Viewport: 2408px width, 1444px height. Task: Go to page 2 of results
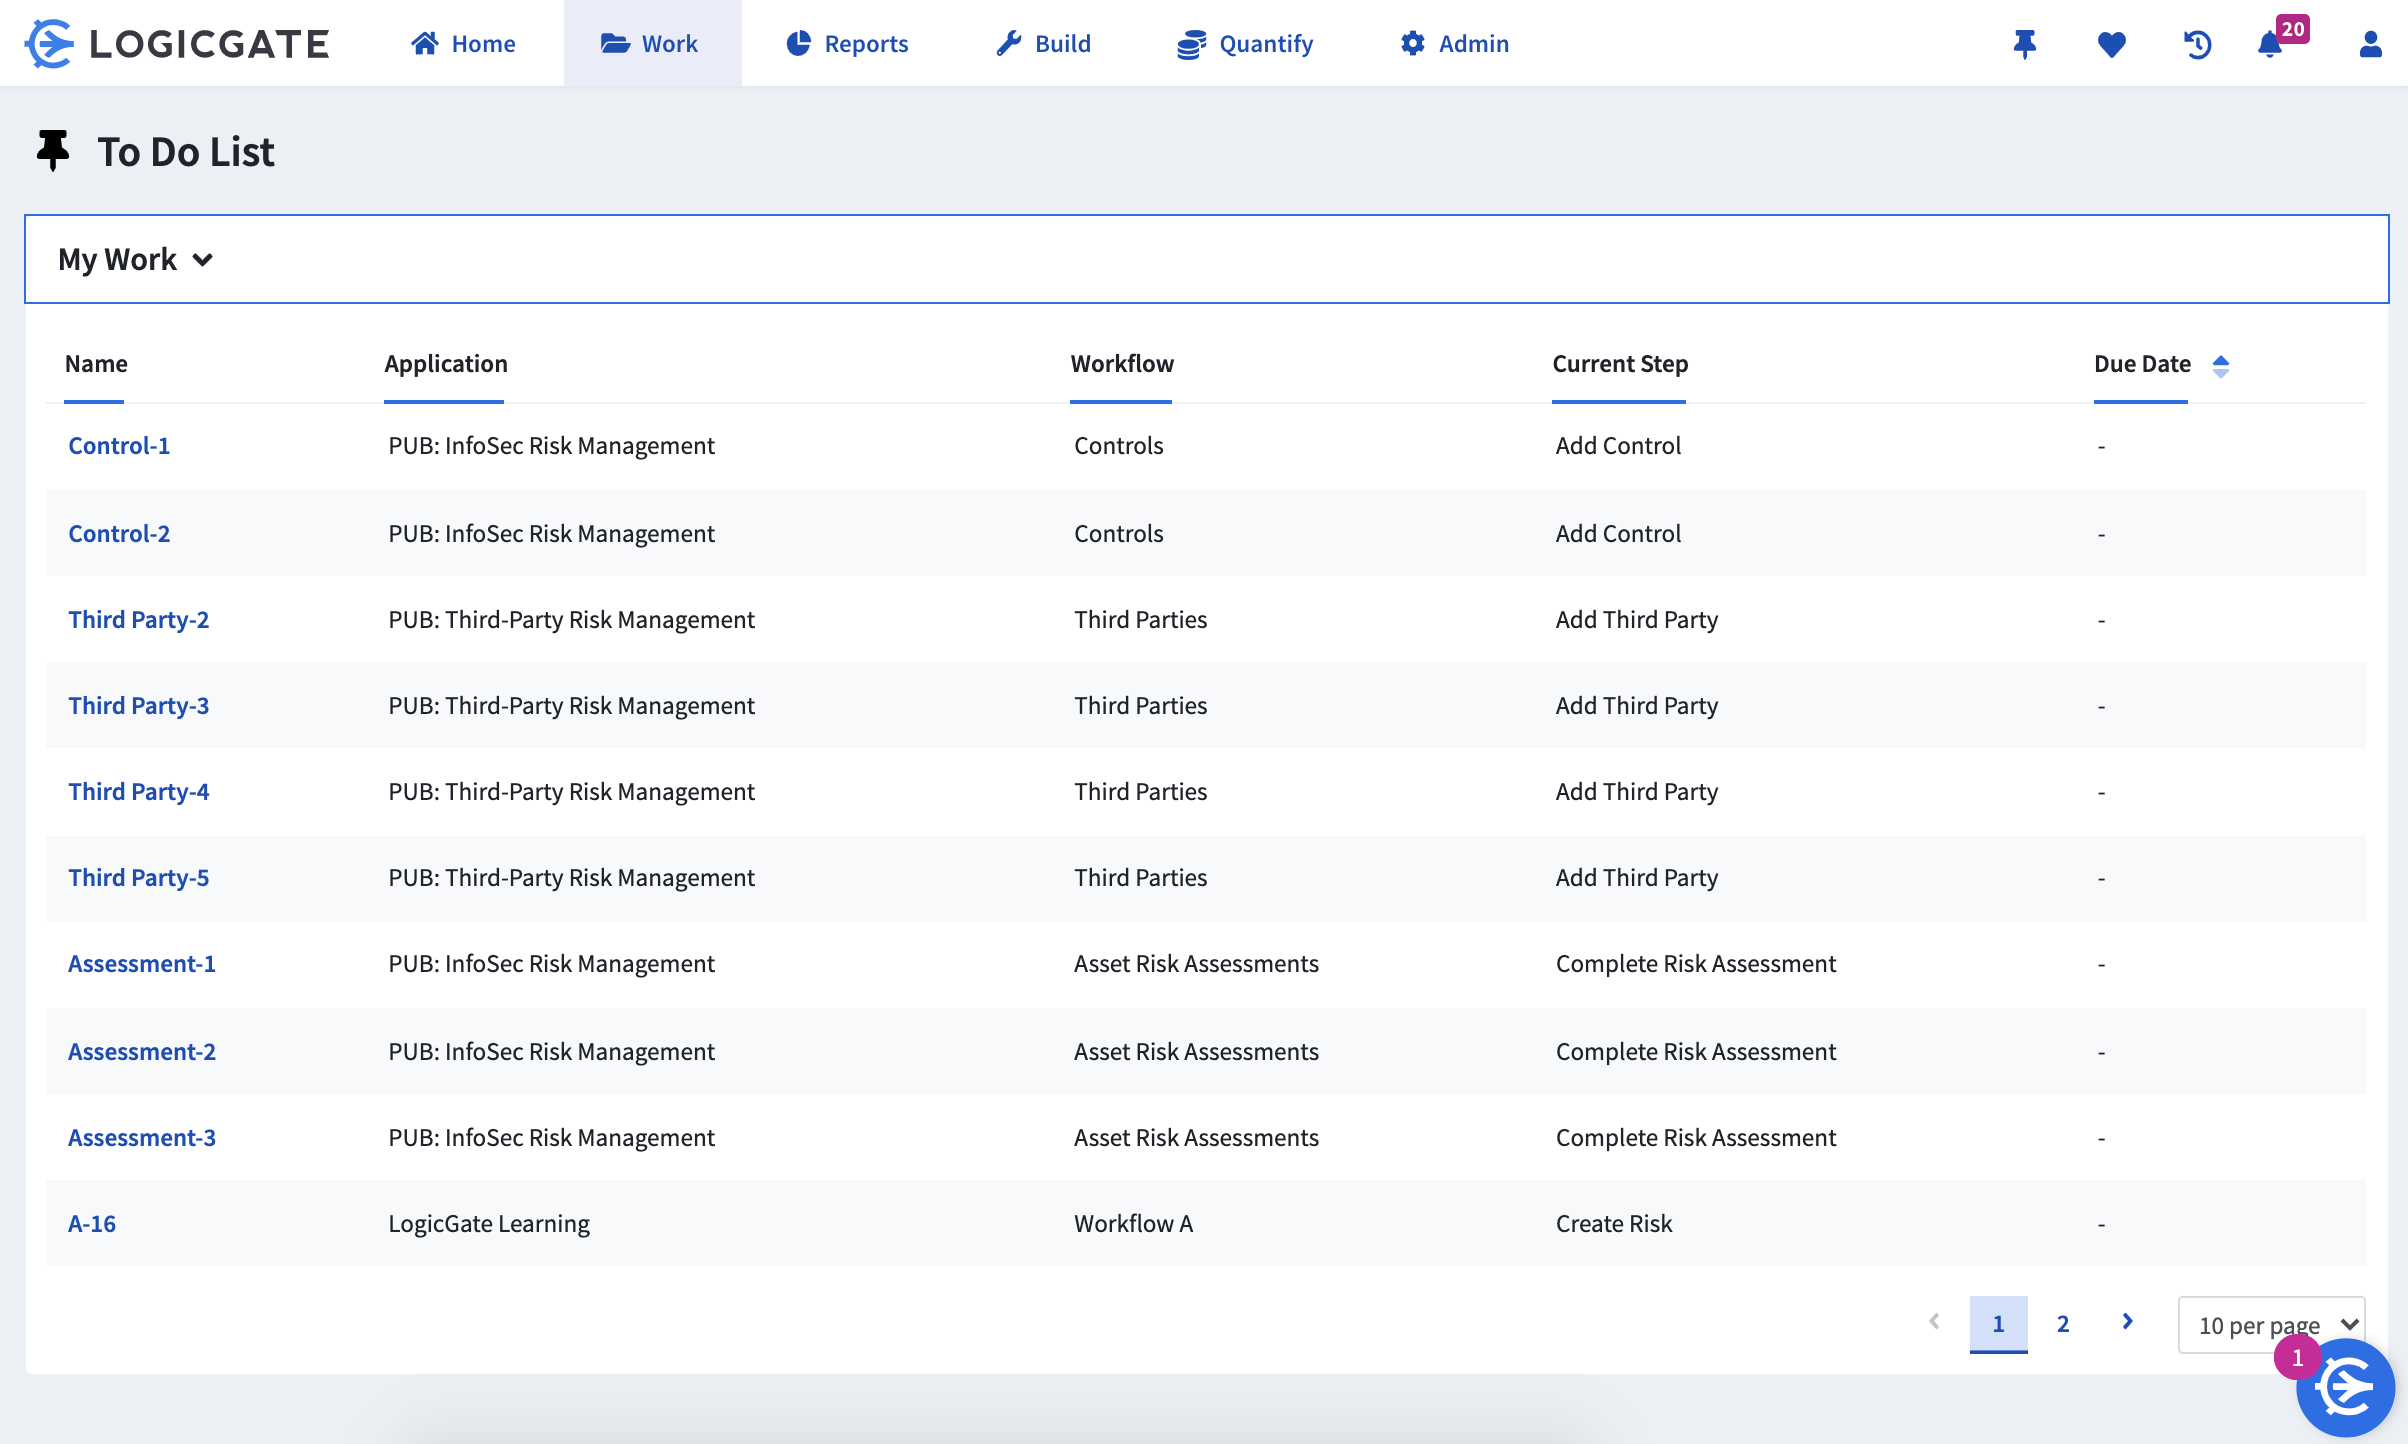(2063, 1324)
